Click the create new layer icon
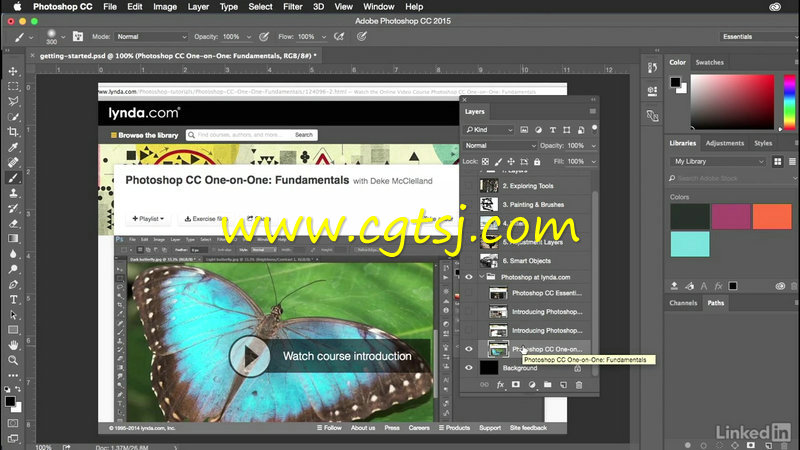The width and height of the screenshot is (800, 450). [x=563, y=385]
